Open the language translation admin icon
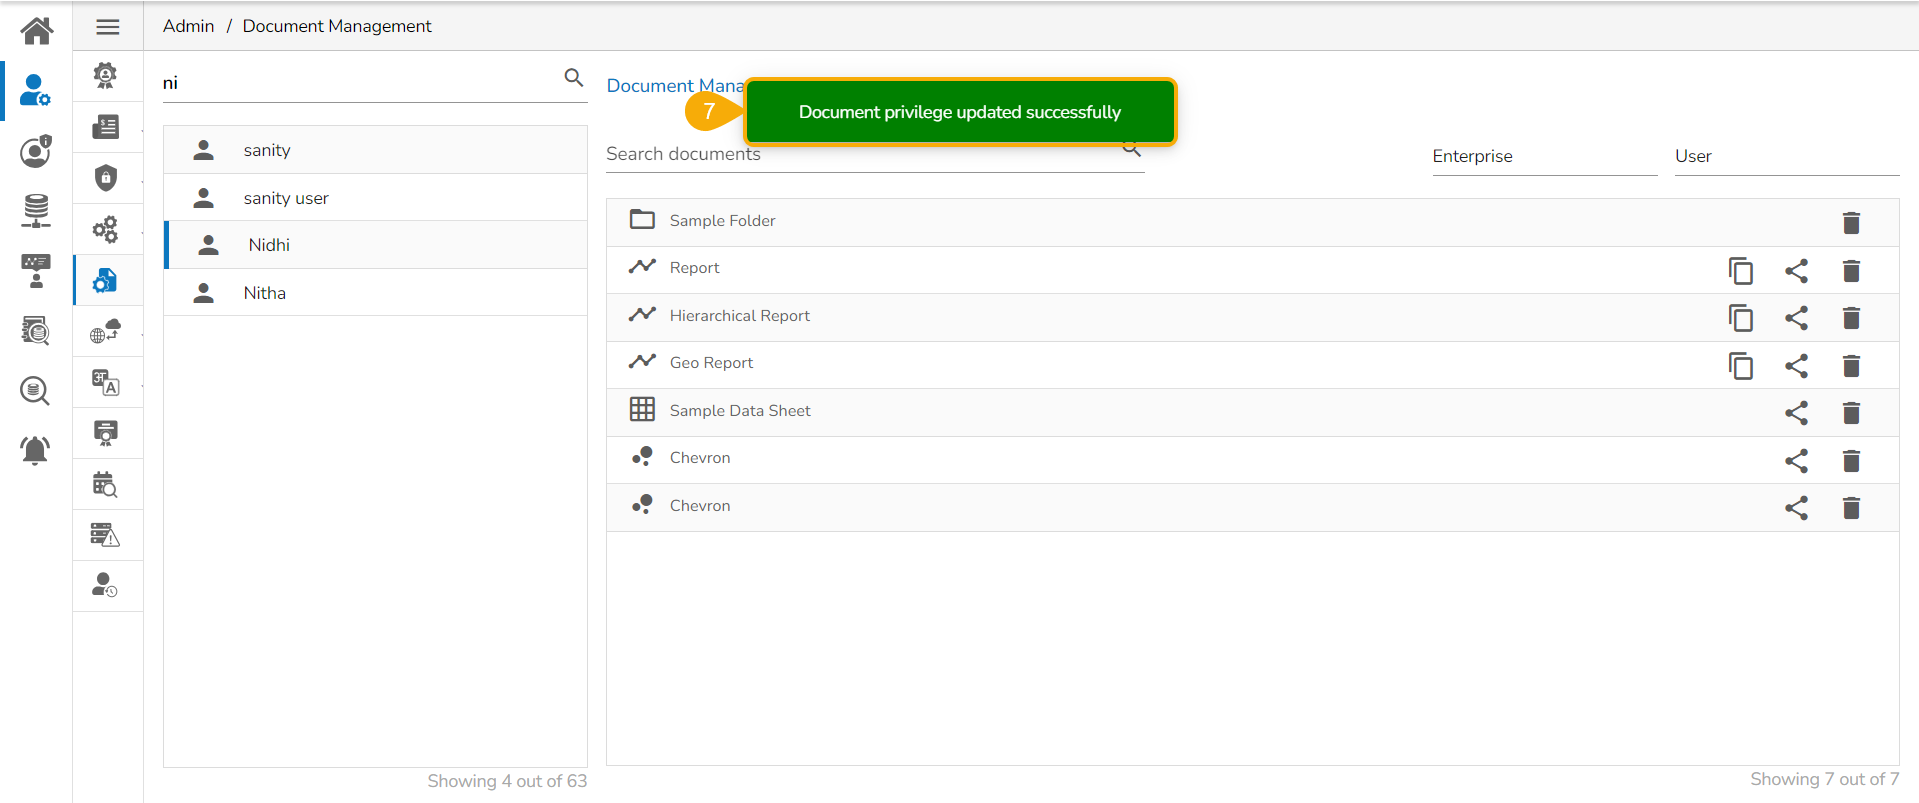The width and height of the screenshot is (1919, 803). (x=105, y=382)
